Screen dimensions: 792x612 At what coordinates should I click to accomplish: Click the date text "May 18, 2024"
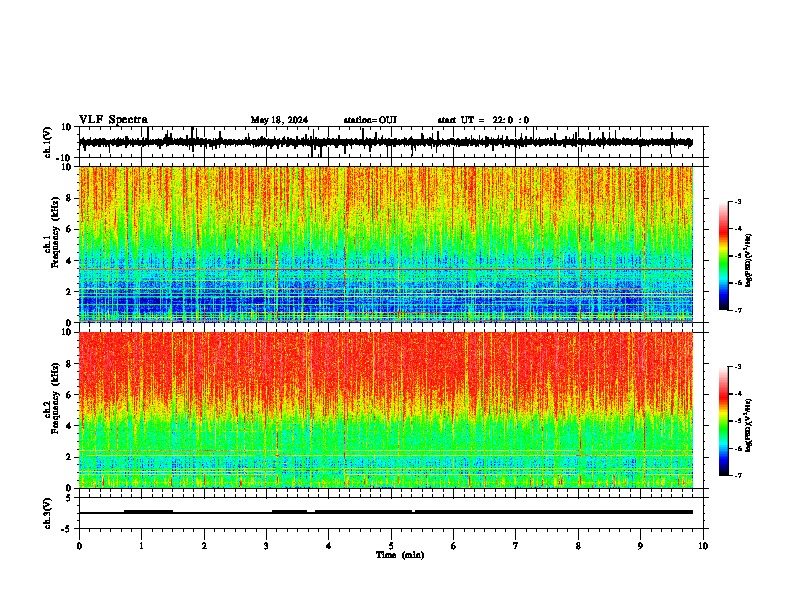coord(279,120)
